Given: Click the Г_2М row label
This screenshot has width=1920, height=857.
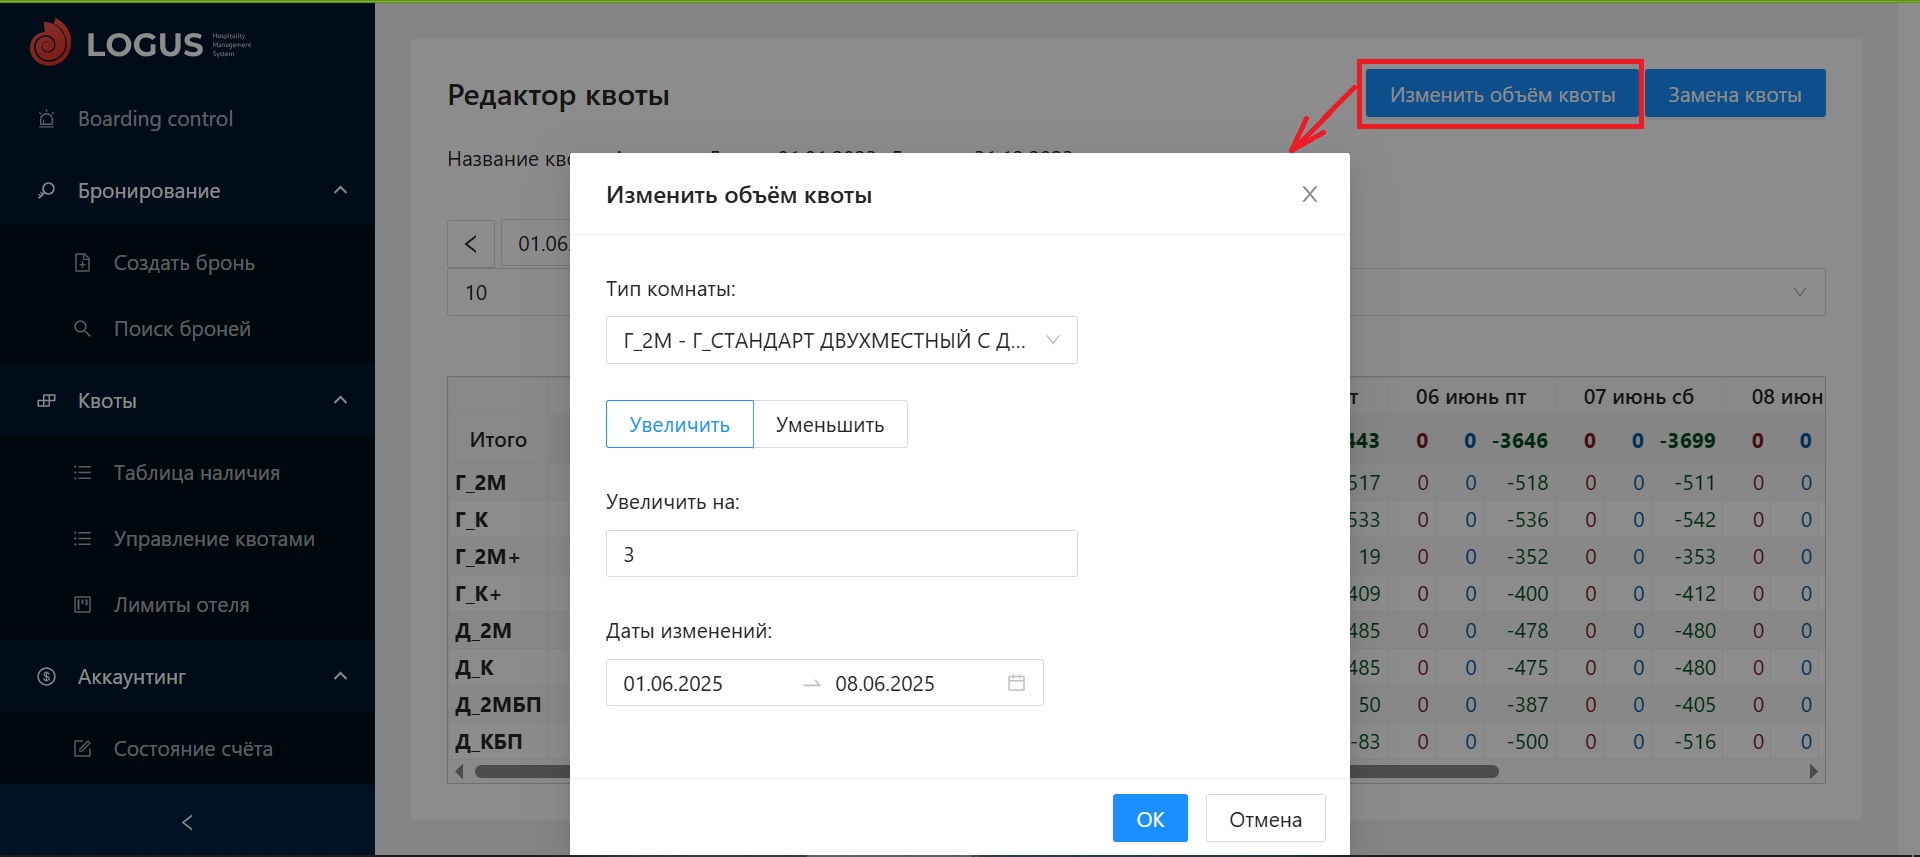Looking at the screenshot, I should tap(481, 482).
